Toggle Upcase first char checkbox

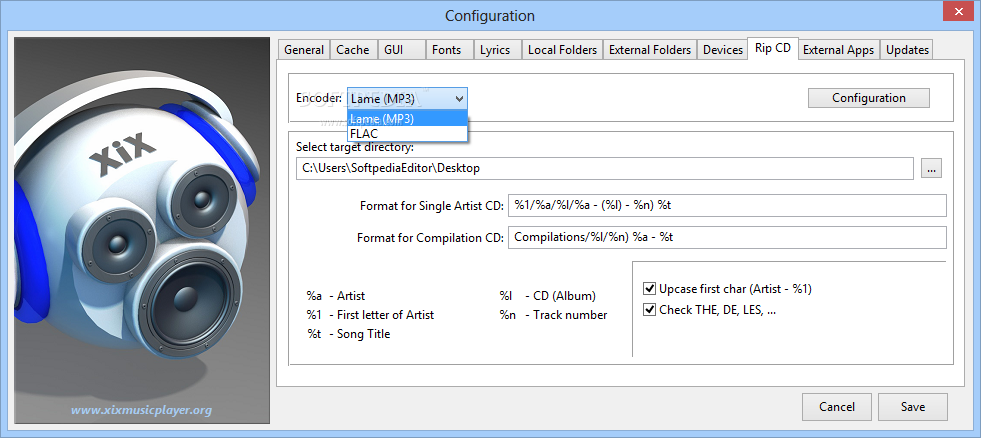(x=649, y=289)
